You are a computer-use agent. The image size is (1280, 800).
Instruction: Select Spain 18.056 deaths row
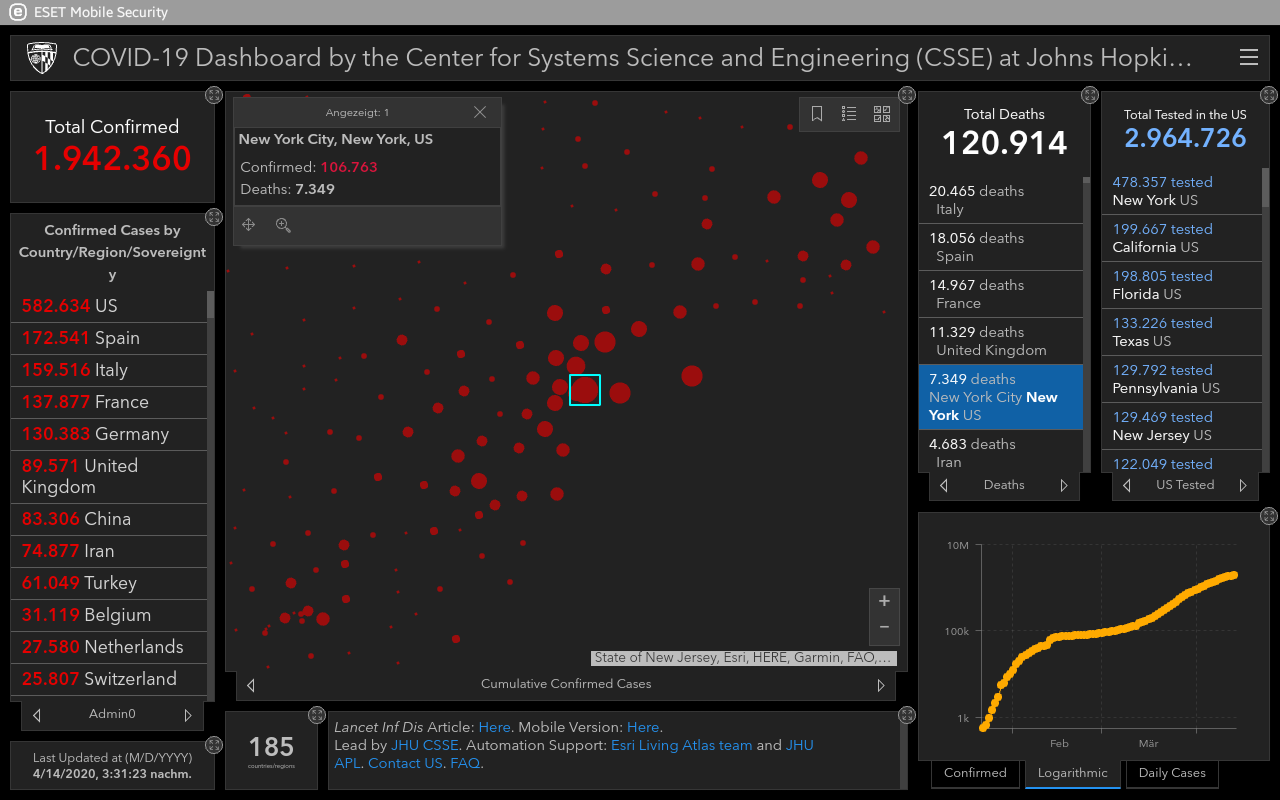[1001, 247]
